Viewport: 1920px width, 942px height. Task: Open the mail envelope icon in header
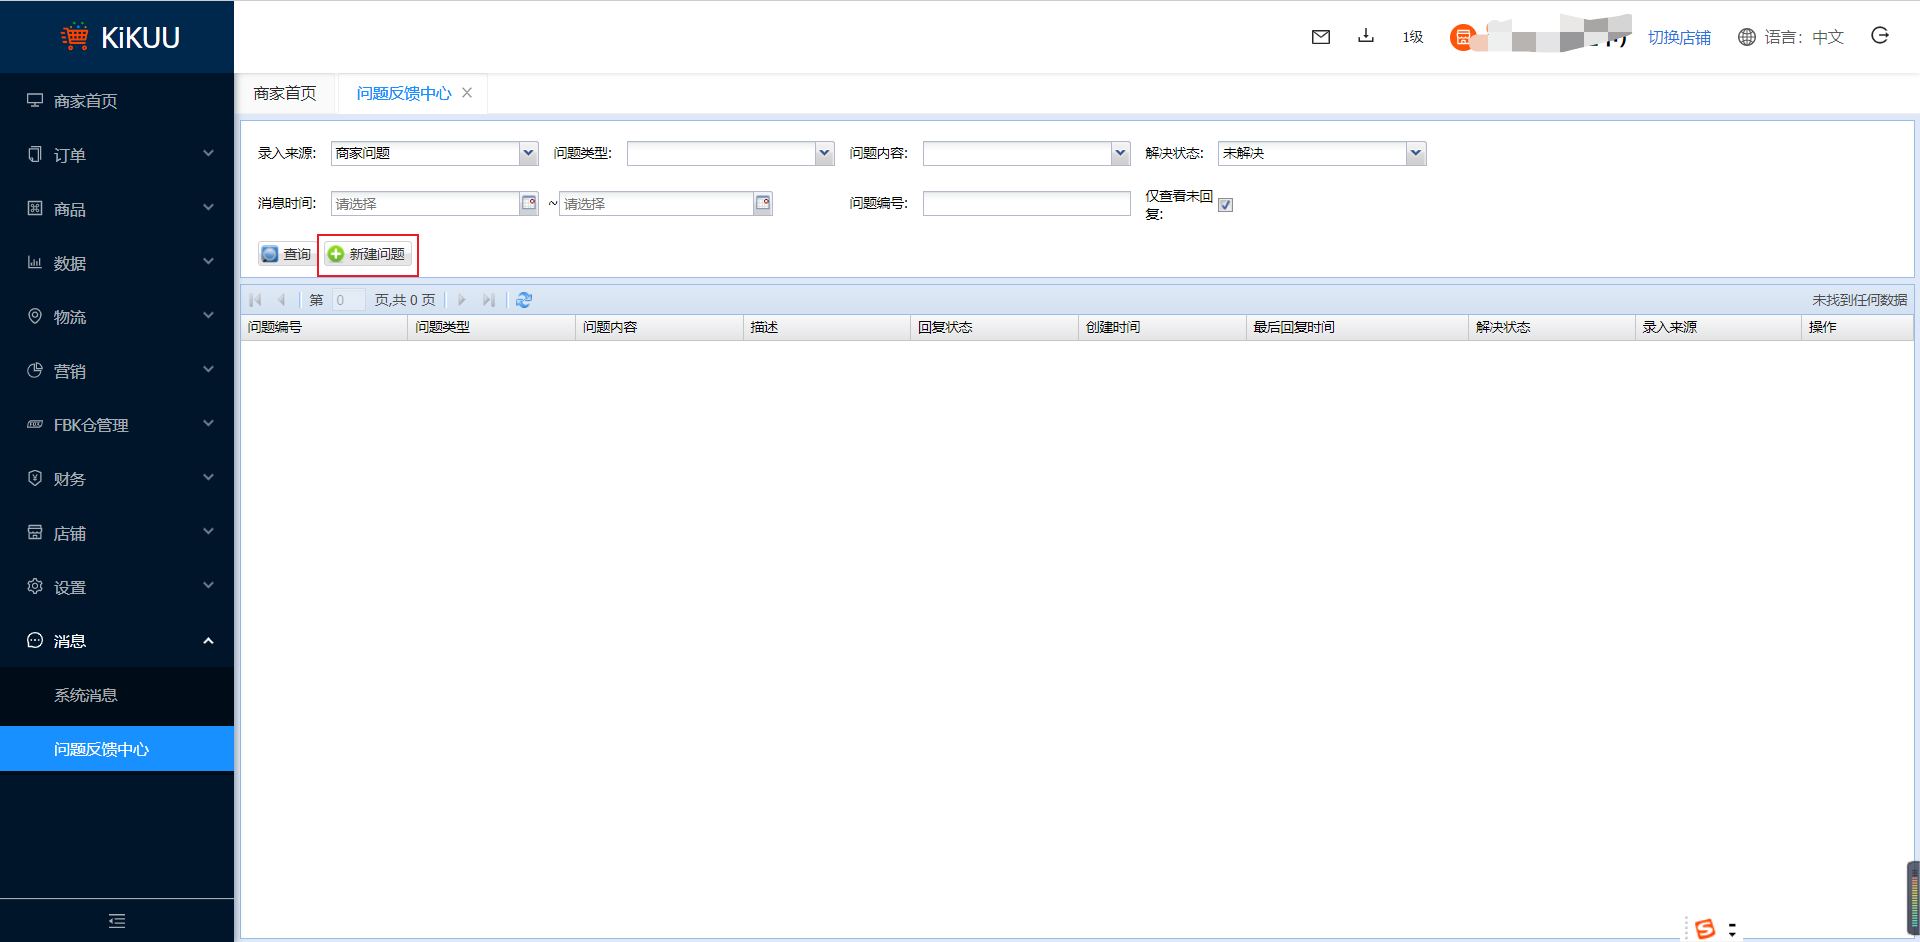tap(1320, 37)
